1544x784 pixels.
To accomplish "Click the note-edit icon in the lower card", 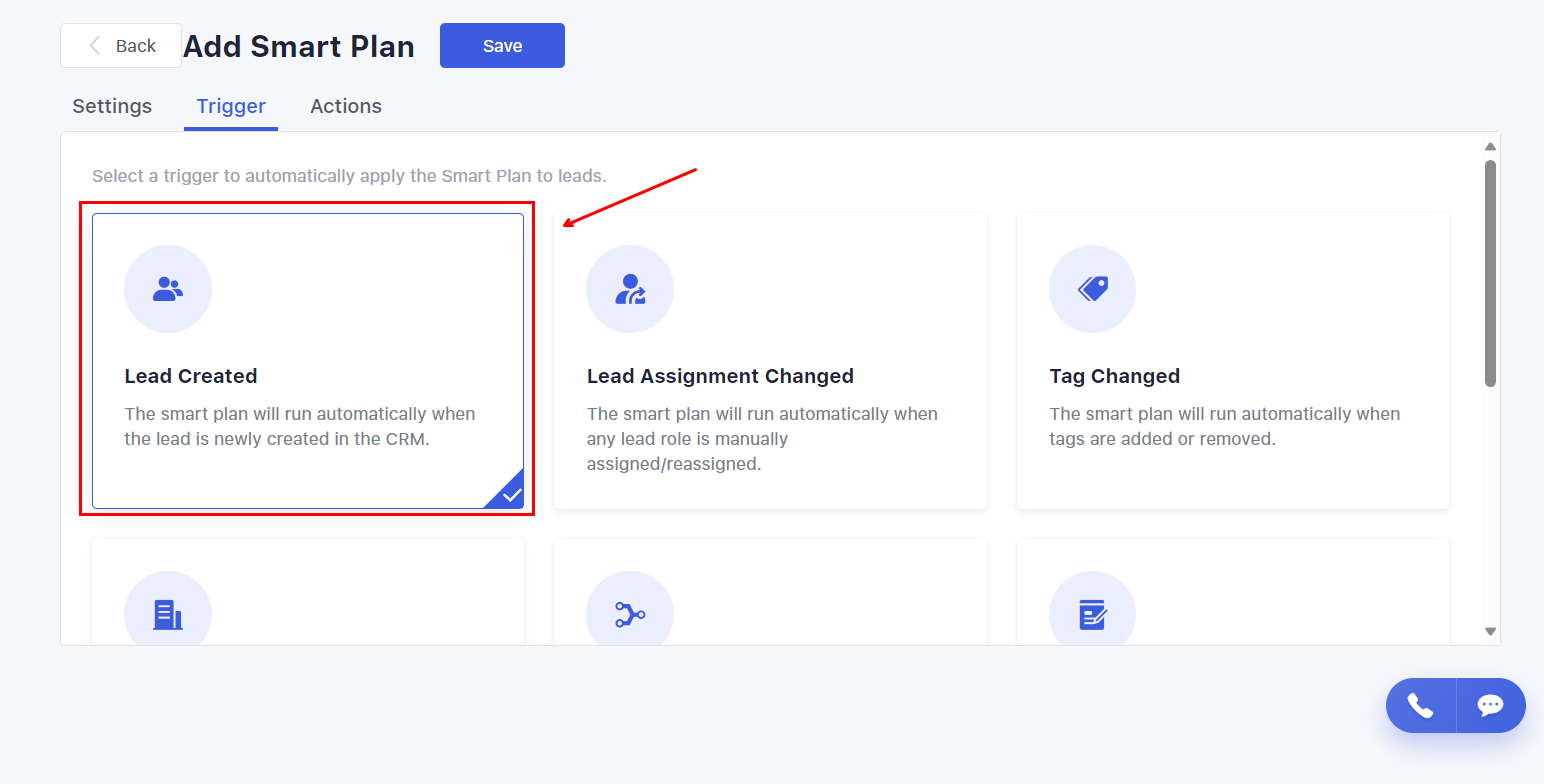I will coord(1093,614).
